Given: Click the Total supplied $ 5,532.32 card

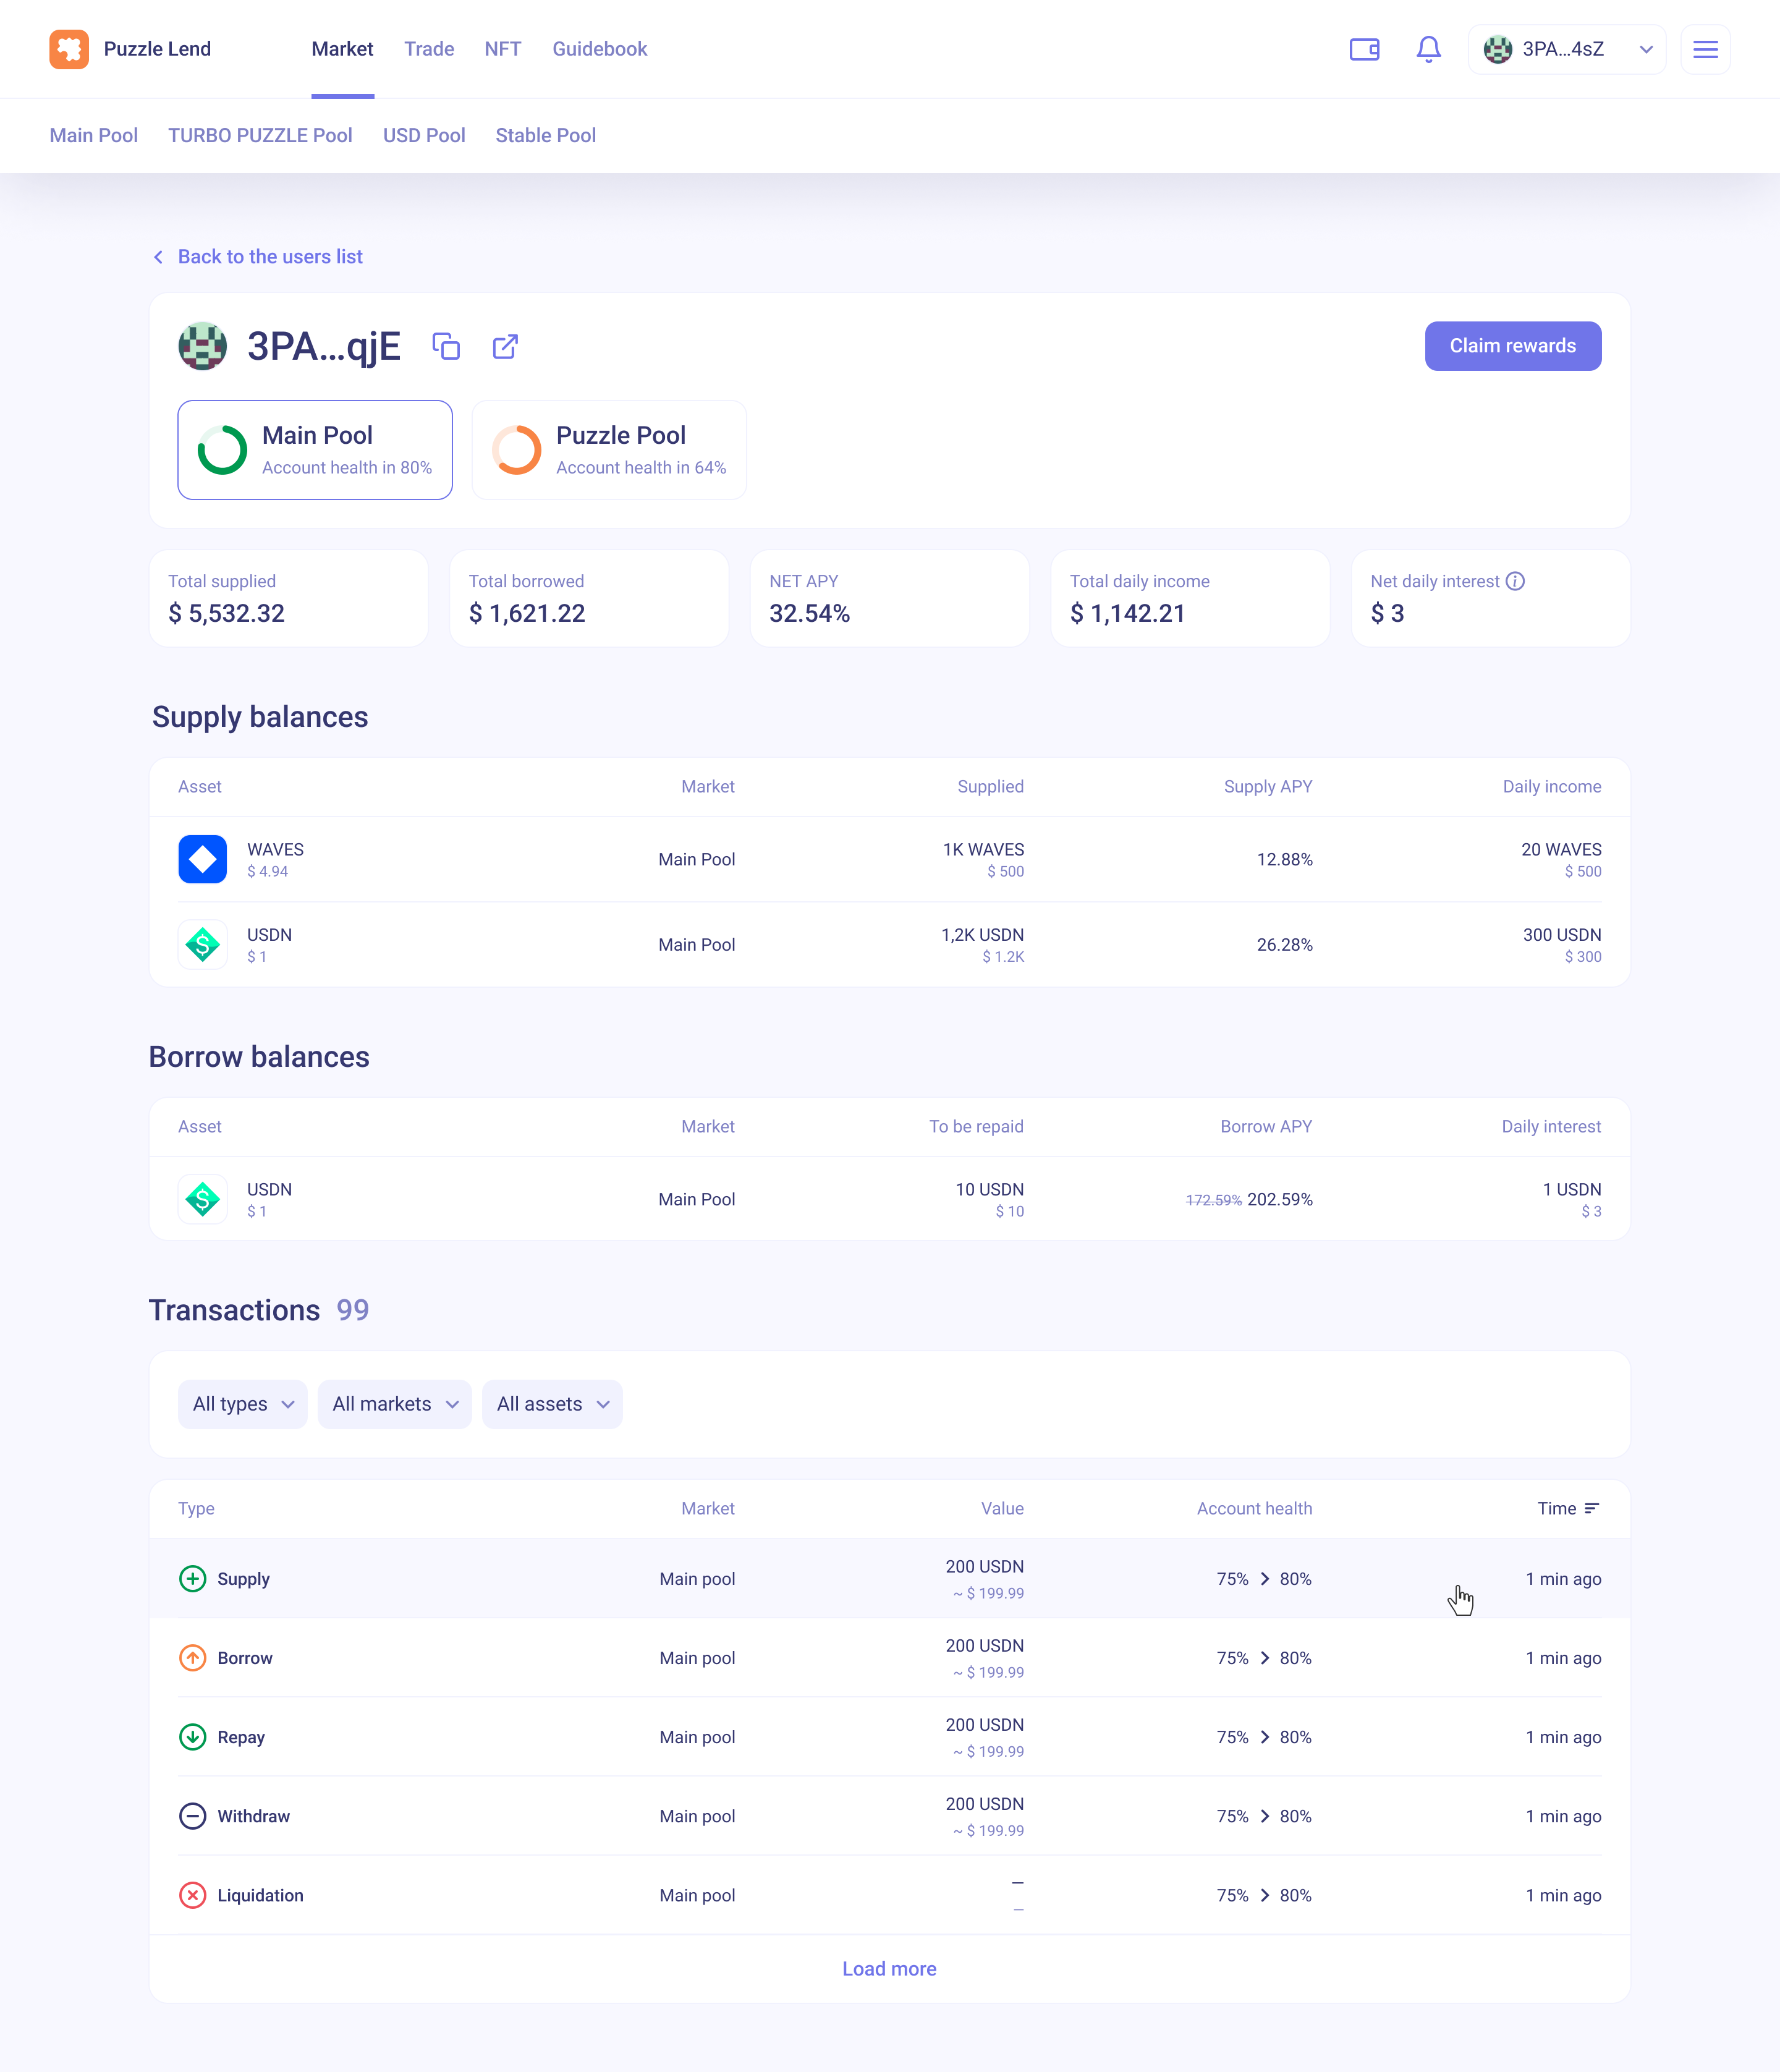Looking at the screenshot, I should [289, 598].
